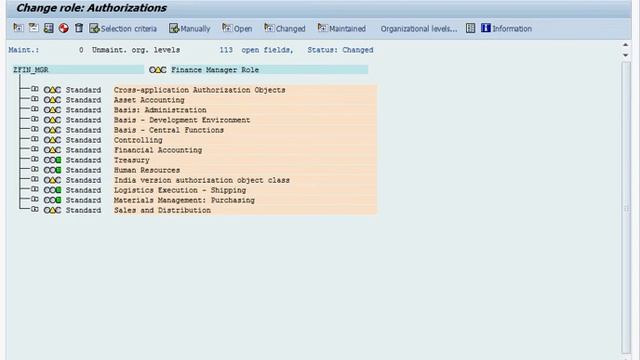Viewport: 640px width, 360px height.
Task: Click status light for Basis - Development Environment
Action: pyautogui.click(x=52, y=120)
